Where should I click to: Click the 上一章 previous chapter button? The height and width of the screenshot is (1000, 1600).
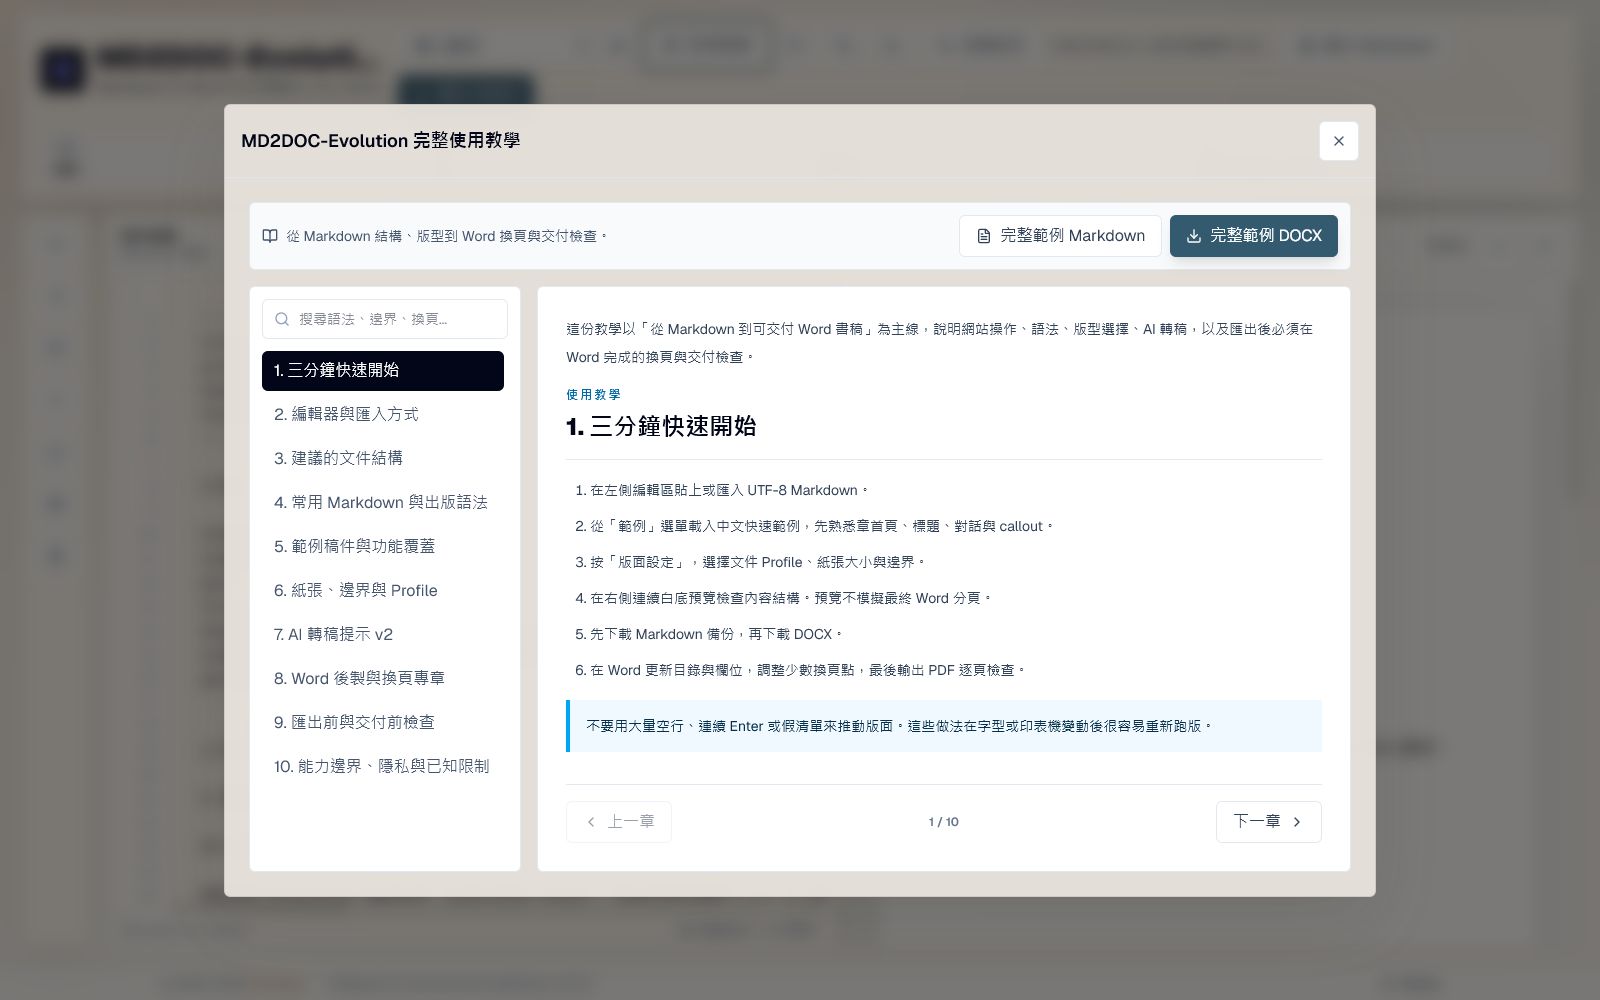[619, 822]
